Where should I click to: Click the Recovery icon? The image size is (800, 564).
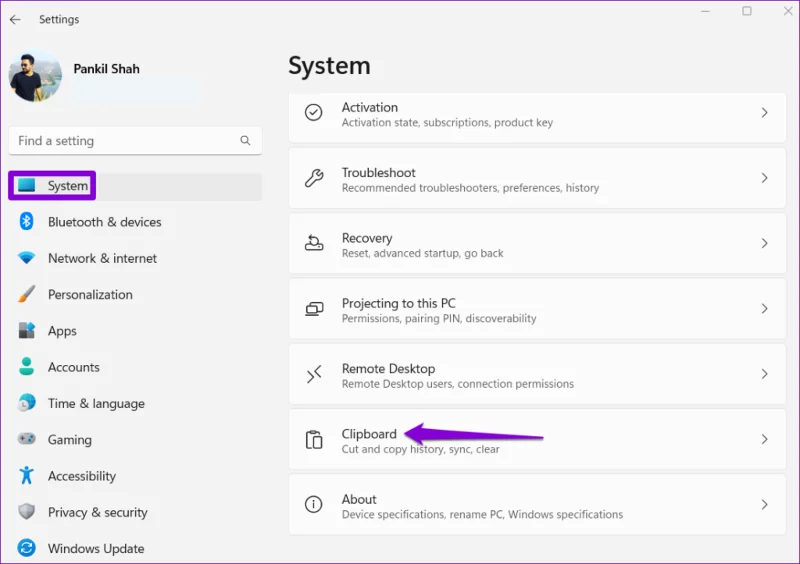(x=314, y=243)
